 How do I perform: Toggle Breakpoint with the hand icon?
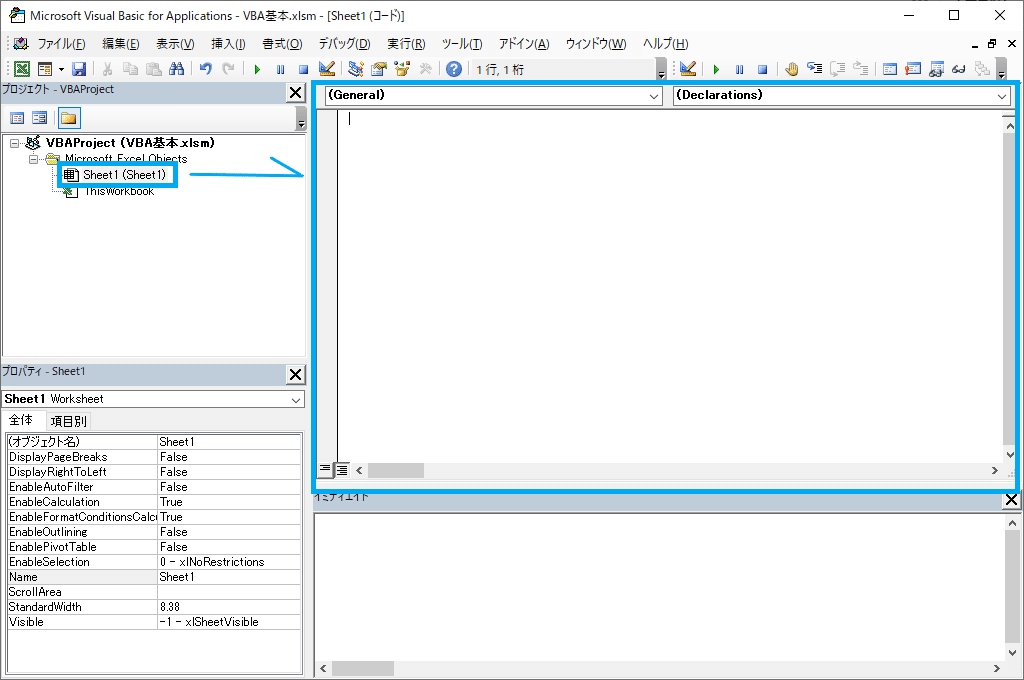792,69
